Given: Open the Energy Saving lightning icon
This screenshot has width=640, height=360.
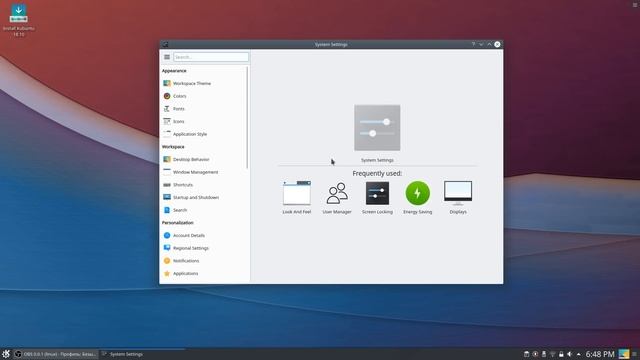Looking at the screenshot, I should coord(418,193).
